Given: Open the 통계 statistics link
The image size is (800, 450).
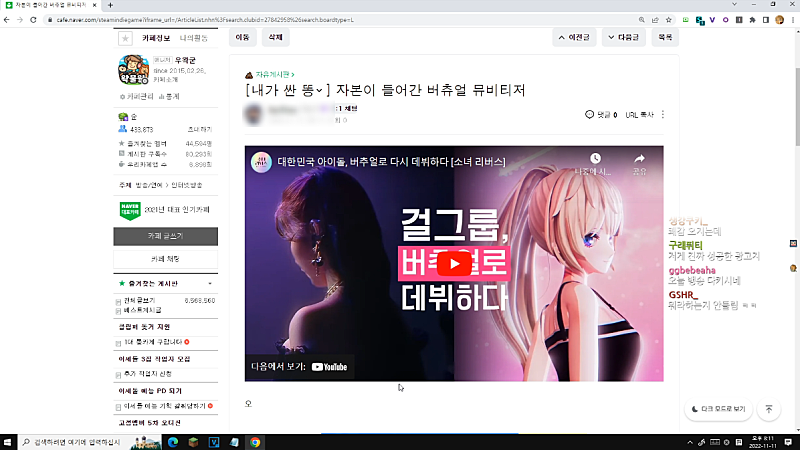Looking at the screenshot, I should (169, 96).
